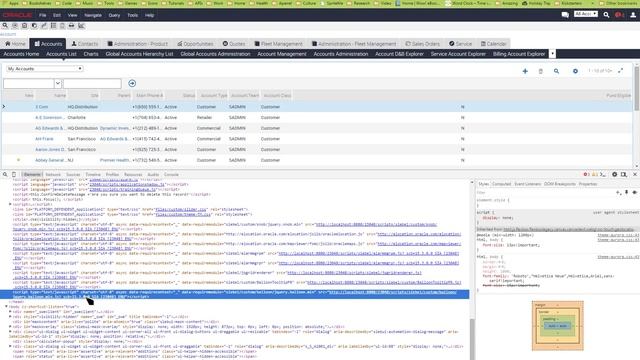
Task: Open the Accounts Home view link
Action: coord(21,54)
